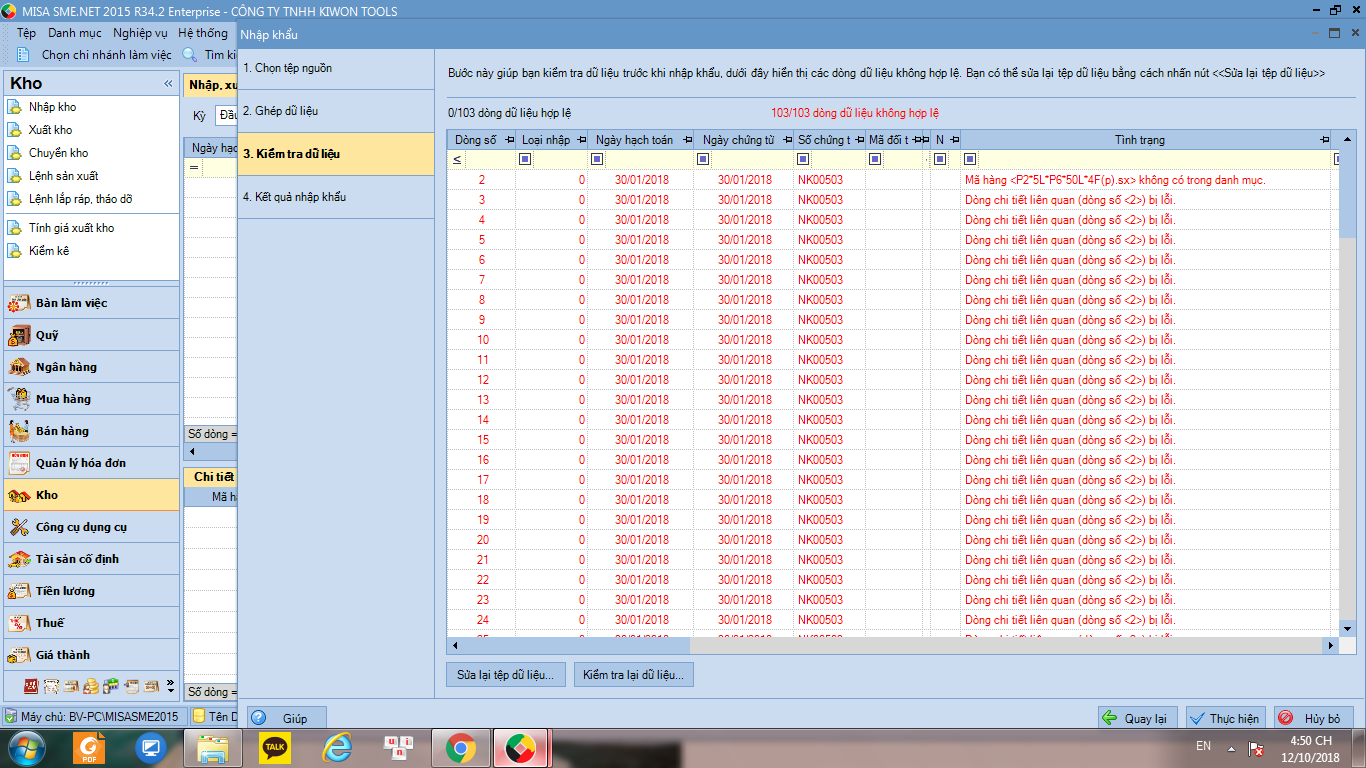Open the Thuế module
Viewport: 1366px width, 768px height.
pyautogui.click(x=92, y=623)
